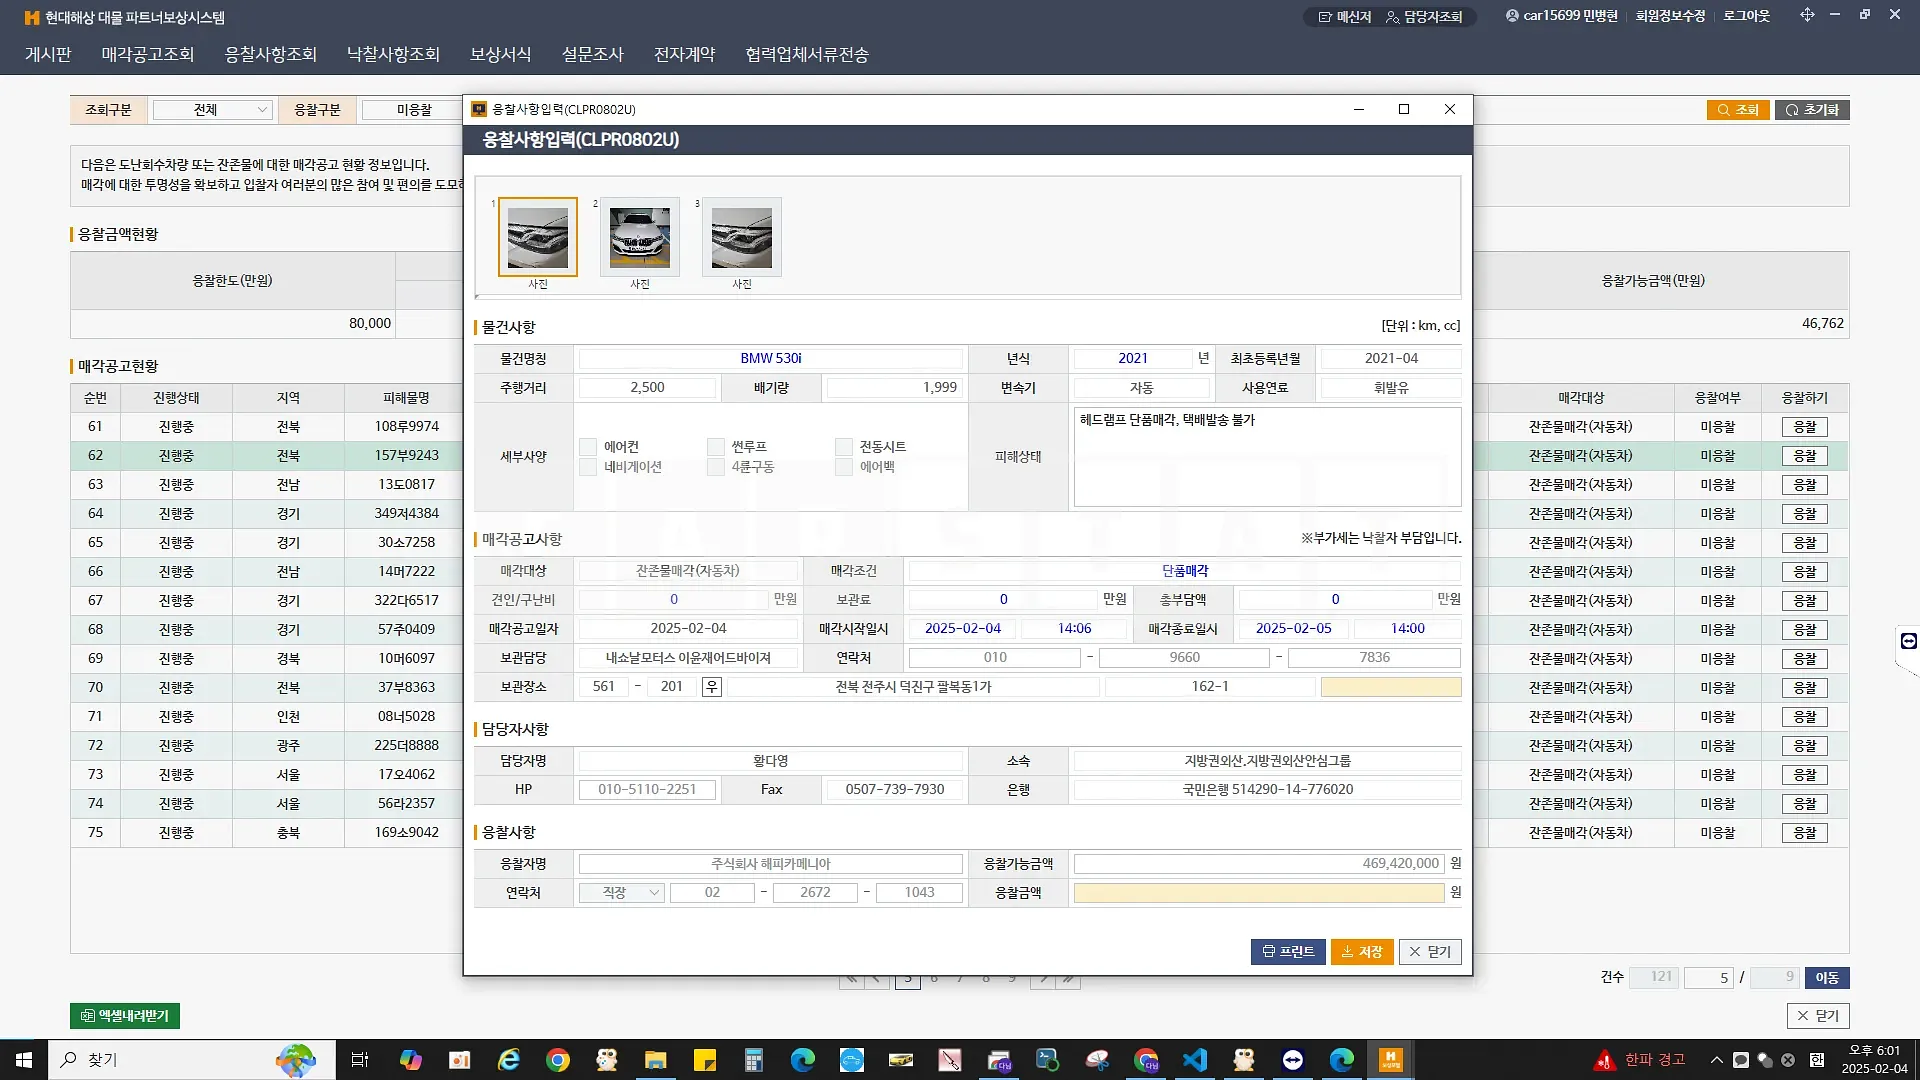Open Visual Studio Code from taskbar
This screenshot has width=1920, height=1080.
[x=1195, y=1060]
